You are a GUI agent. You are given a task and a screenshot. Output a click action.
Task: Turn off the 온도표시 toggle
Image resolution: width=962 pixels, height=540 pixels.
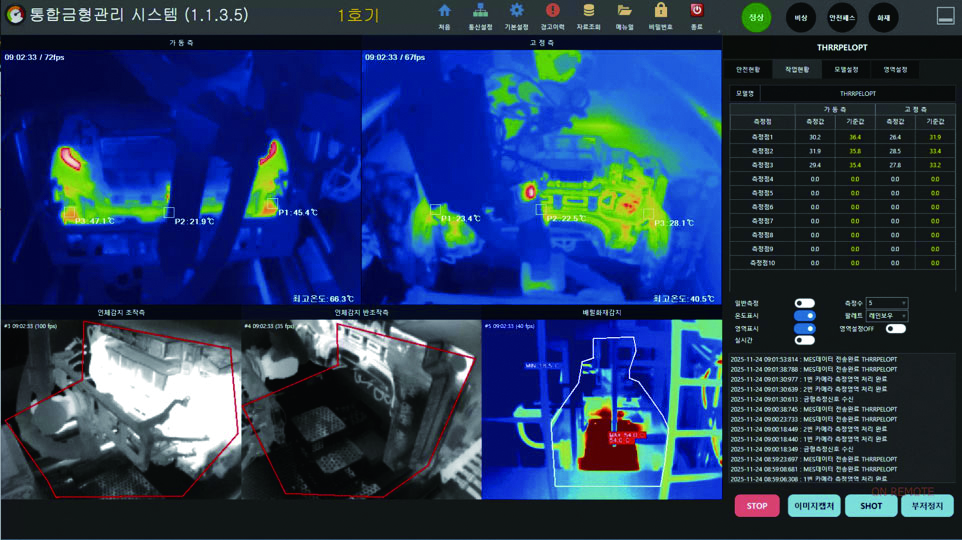(804, 316)
